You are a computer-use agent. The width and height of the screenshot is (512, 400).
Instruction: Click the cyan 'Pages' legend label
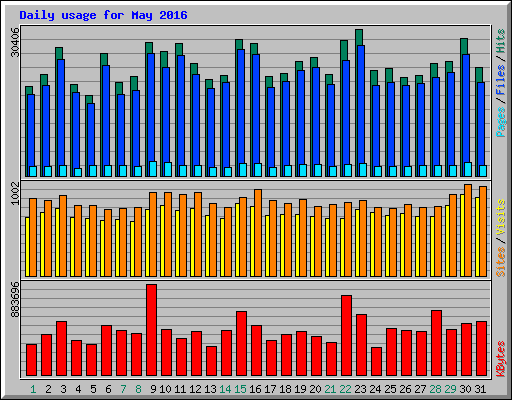coord(500,122)
